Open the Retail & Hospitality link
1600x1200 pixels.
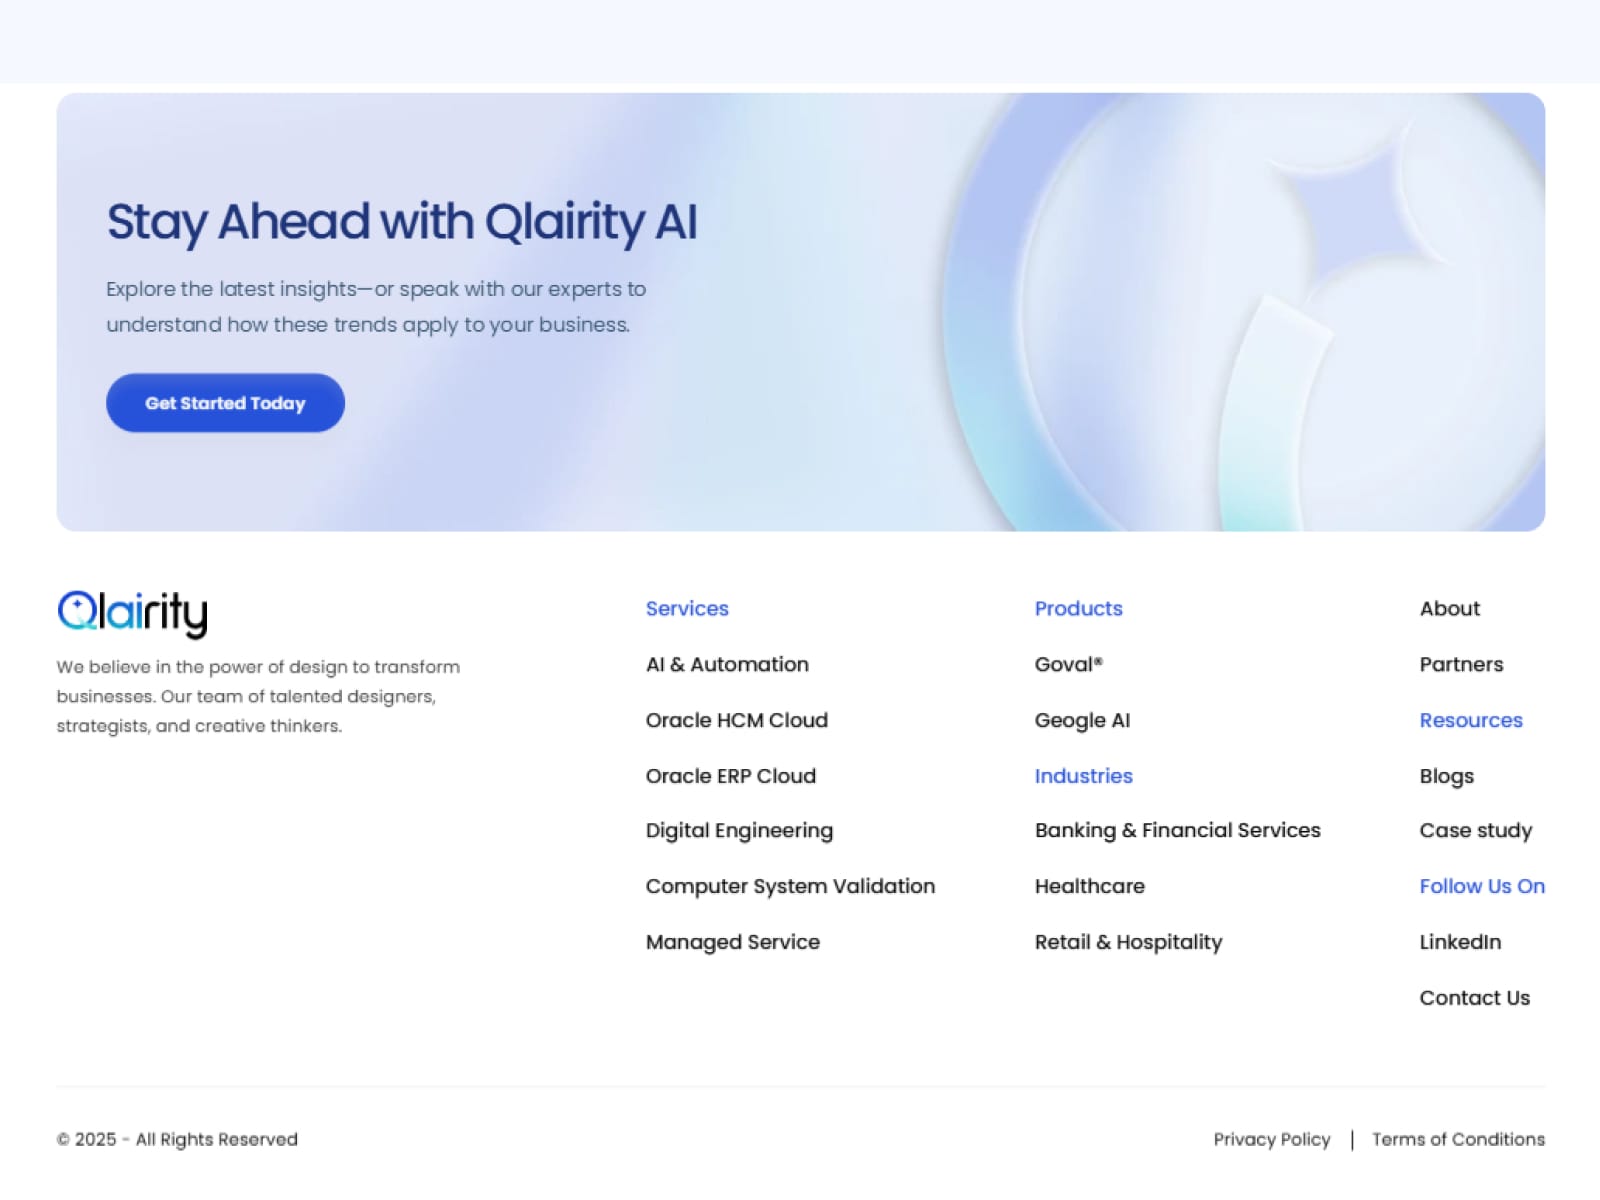coord(1129,942)
